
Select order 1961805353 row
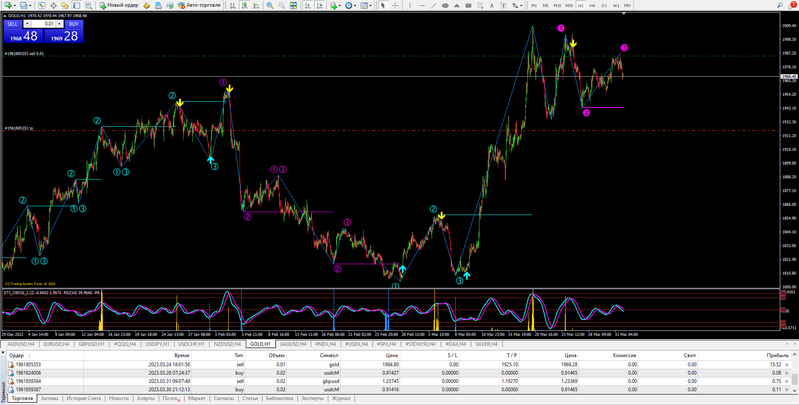[398, 365]
